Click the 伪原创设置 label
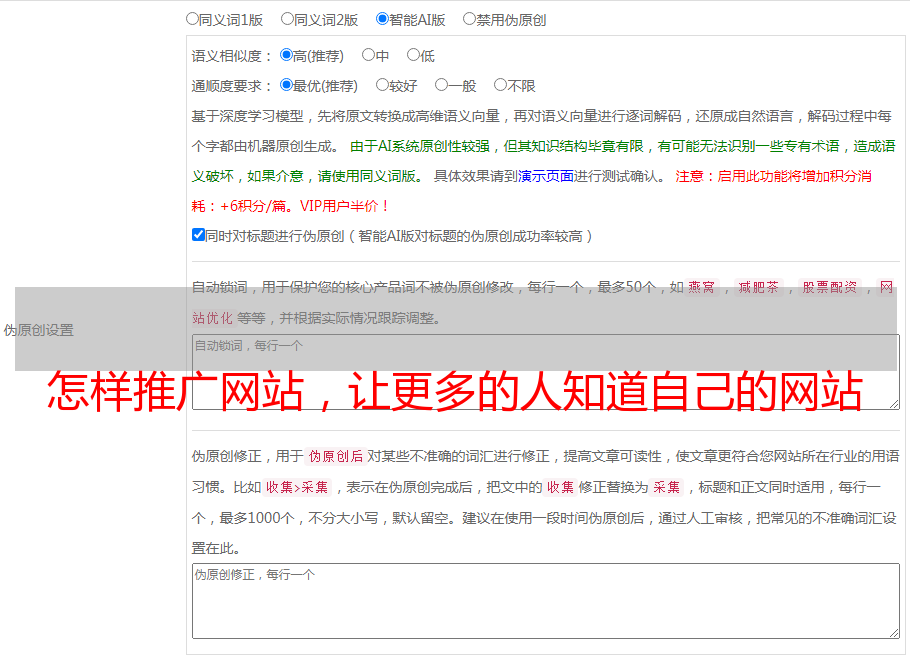 (38, 330)
